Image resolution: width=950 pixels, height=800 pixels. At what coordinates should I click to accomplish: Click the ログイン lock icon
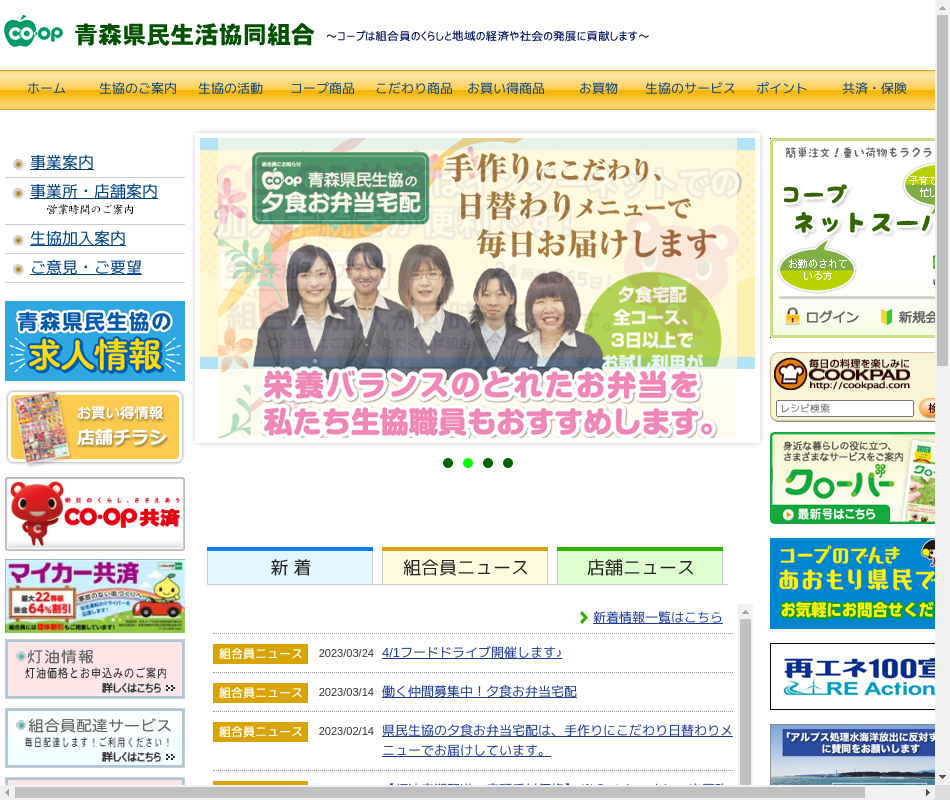pos(792,317)
